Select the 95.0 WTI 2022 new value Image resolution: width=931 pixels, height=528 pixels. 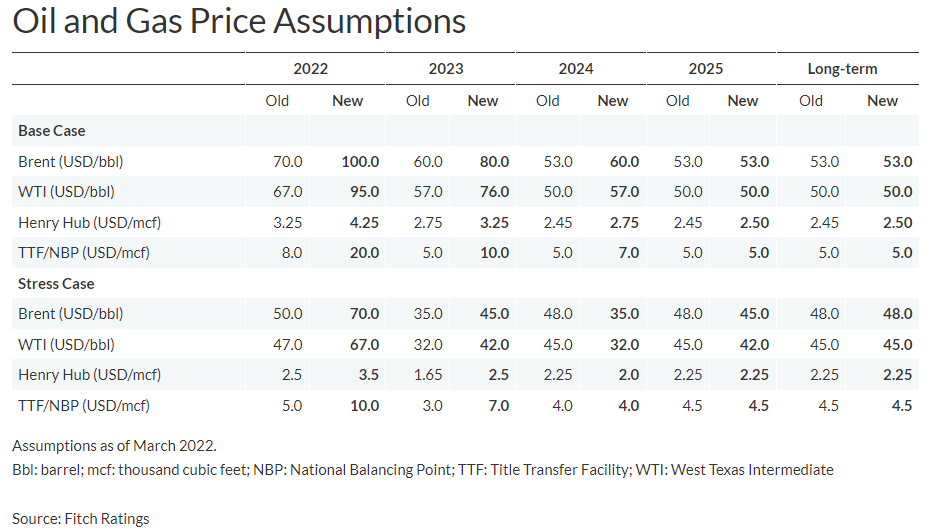pyautogui.click(x=363, y=192)
